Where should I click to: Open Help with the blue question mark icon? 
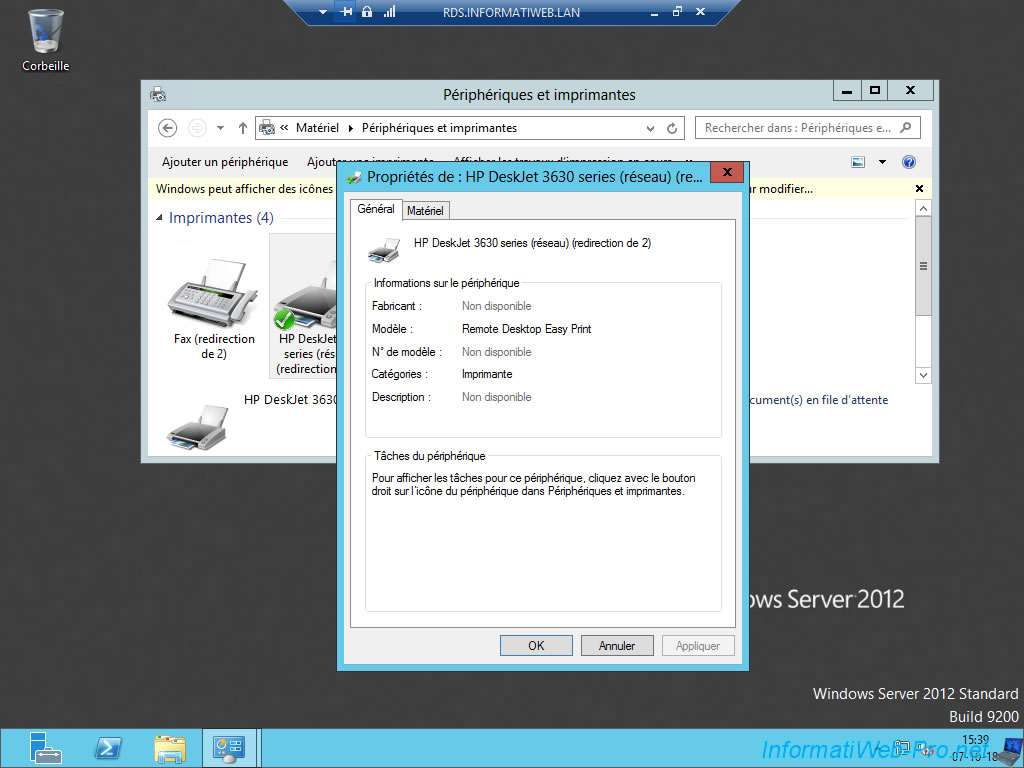[x=908, y=162]
